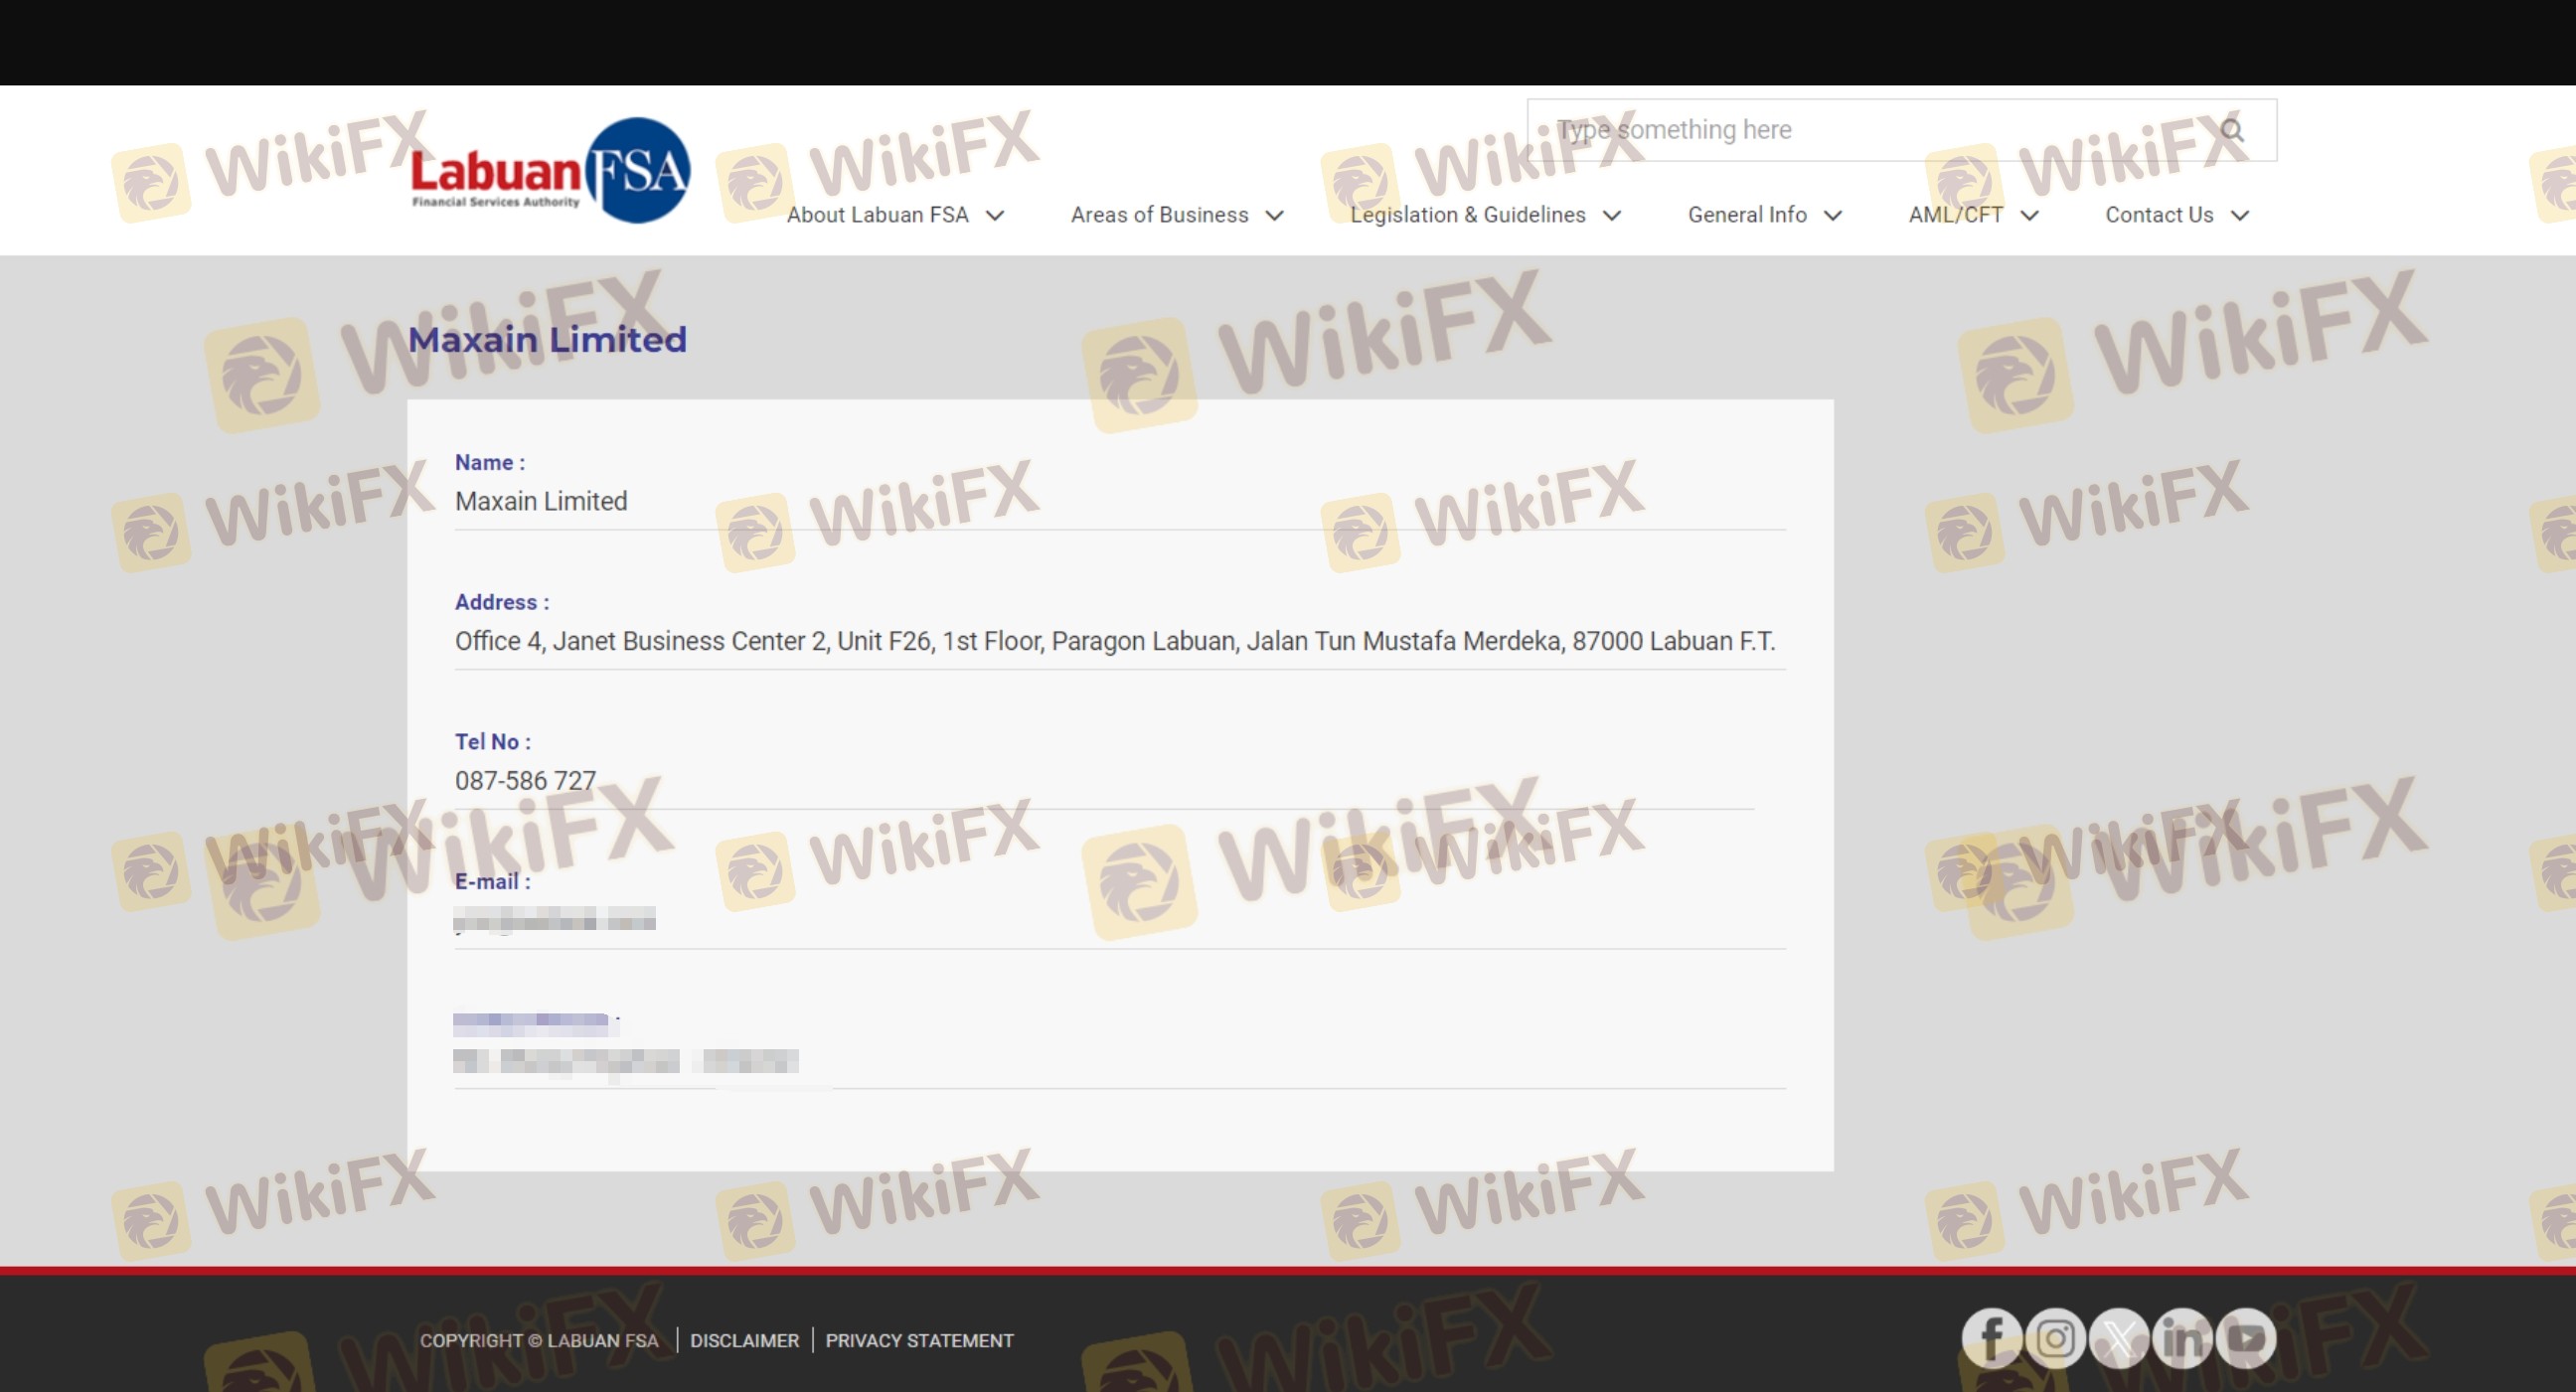The height and width of the screenshot is (1392, 2576).
Task: Expand About Labuan FSA chevron
Action: point(995,216)
